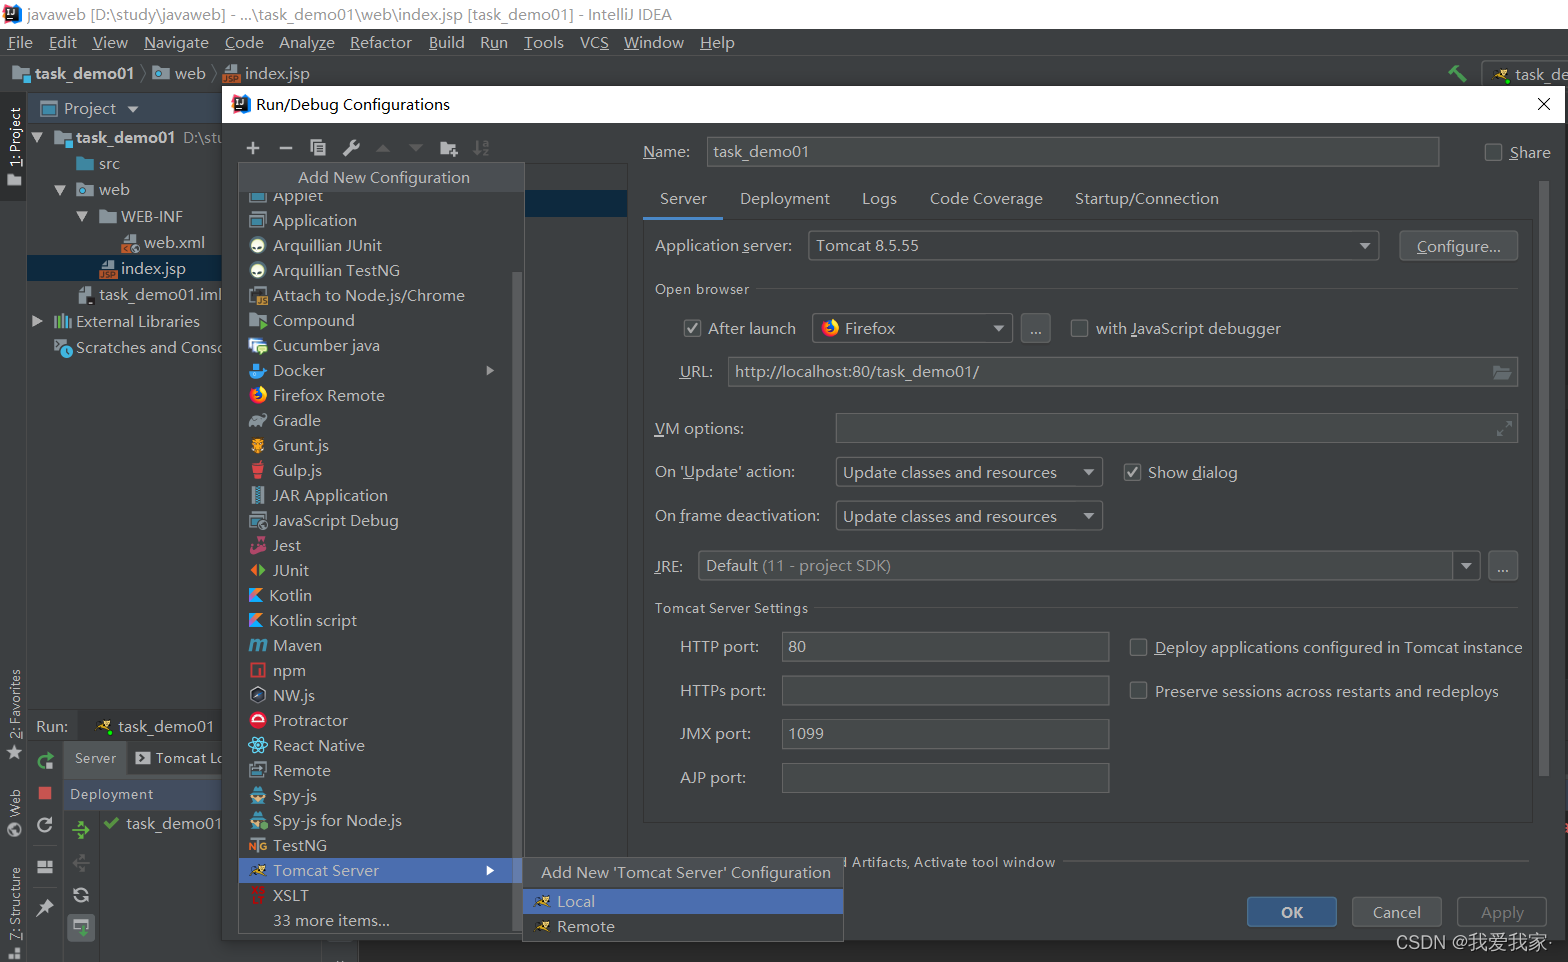Click the OK button
Image resolution: width=1568 pixels, height=962 pixels.
(1291, 912)
